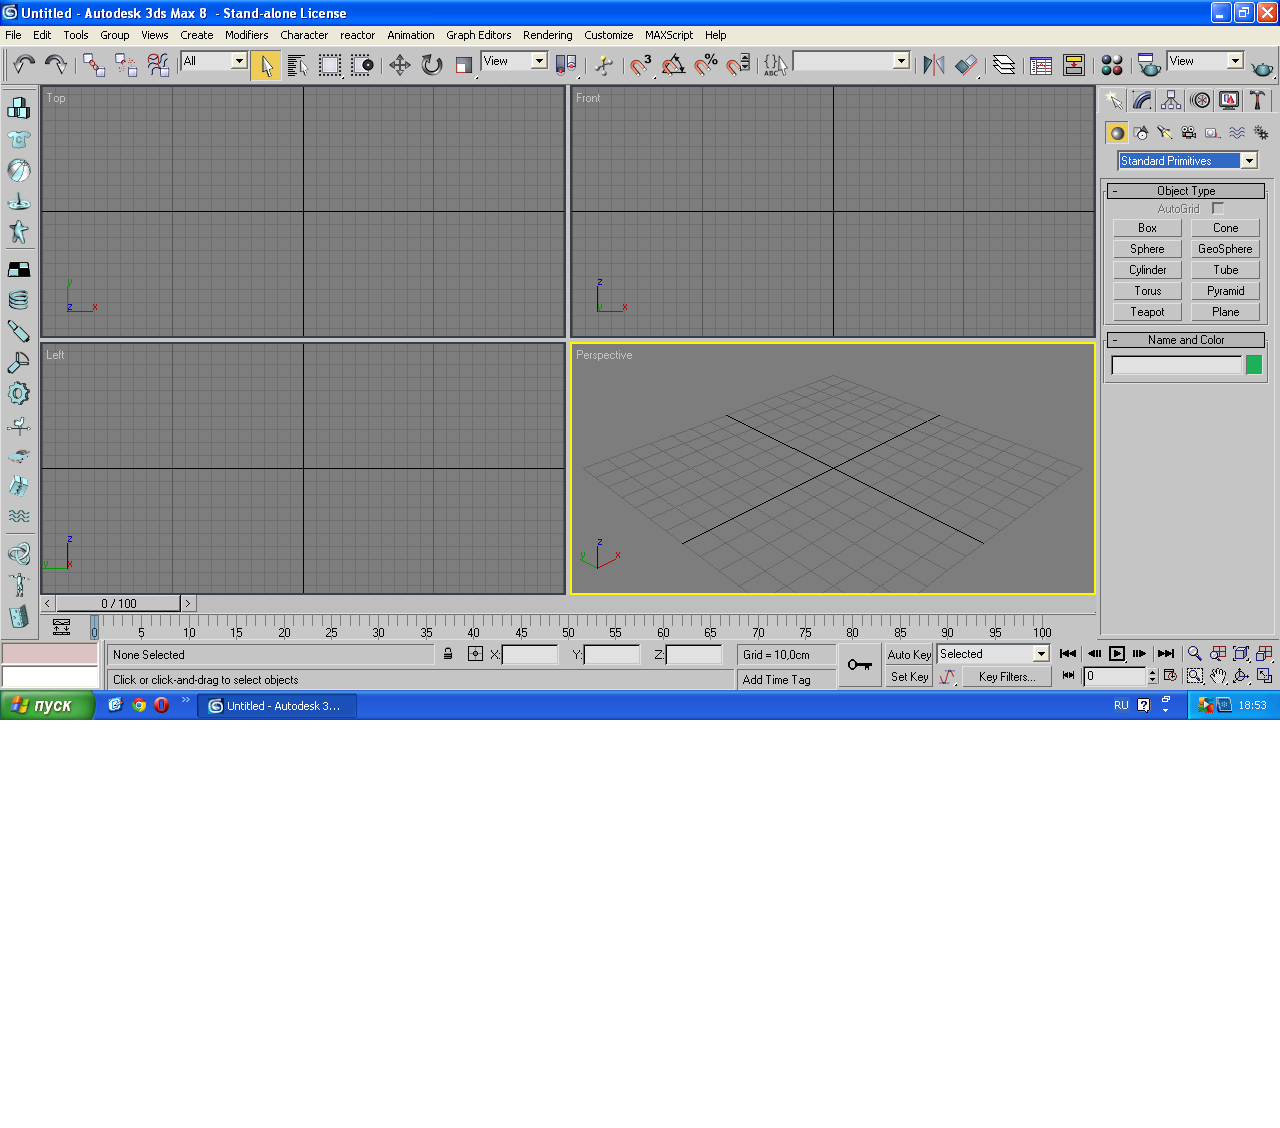Activate the Select and Link tool
This screenshot has width=1280, height=1128.
94,65
